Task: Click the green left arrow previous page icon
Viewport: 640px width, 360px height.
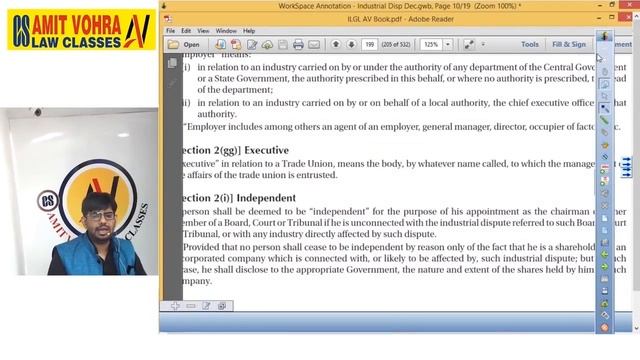Action: pyautogui.click(x=604, y=255)
